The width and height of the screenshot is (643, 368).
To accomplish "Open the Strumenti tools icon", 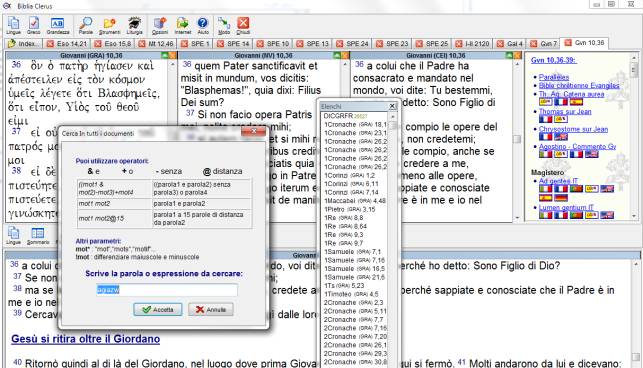I will click(109, 25).
